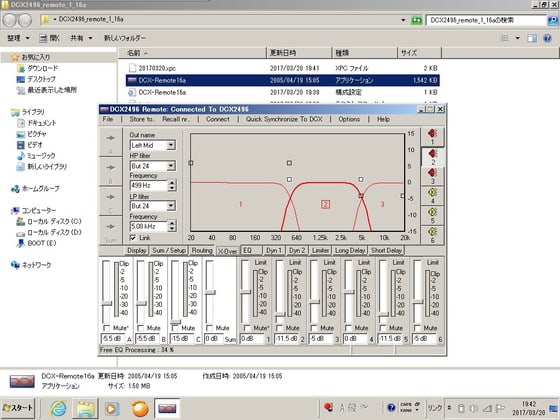Viewport: 560px width, 420px height.
Task: Select output 3 speaker icon
Action: 432,176
